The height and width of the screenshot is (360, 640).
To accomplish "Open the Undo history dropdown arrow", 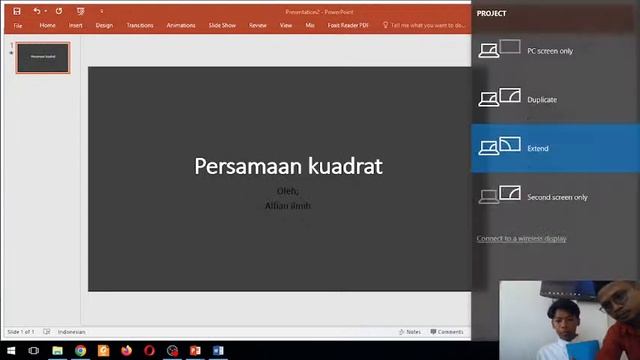I will point(46,11).
